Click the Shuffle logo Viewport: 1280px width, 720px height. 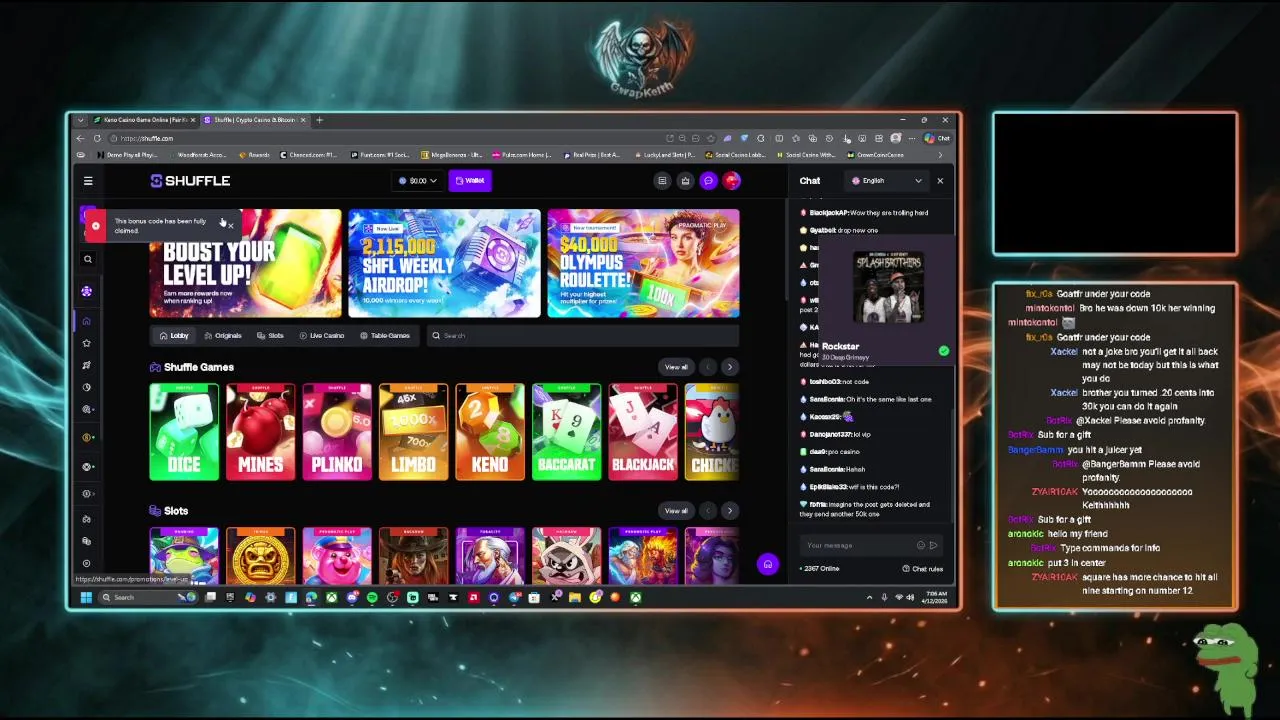[x=190, y=181]
